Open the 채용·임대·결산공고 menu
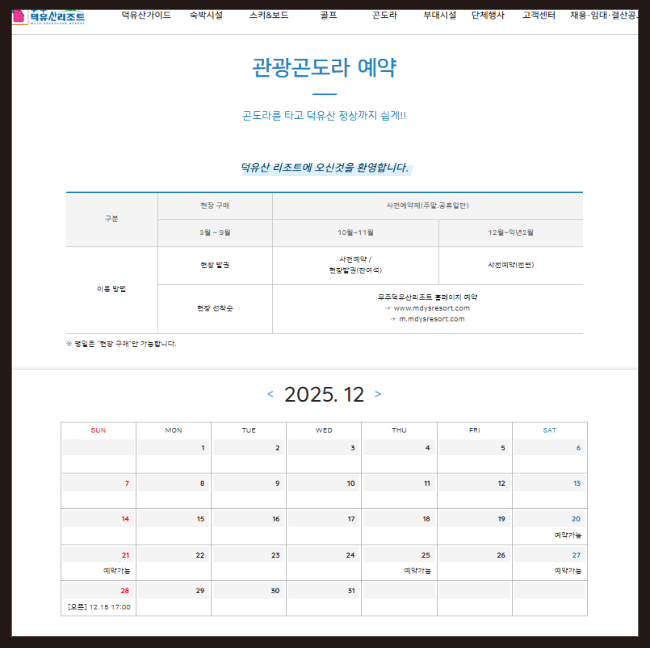 (x=604, y=15)
